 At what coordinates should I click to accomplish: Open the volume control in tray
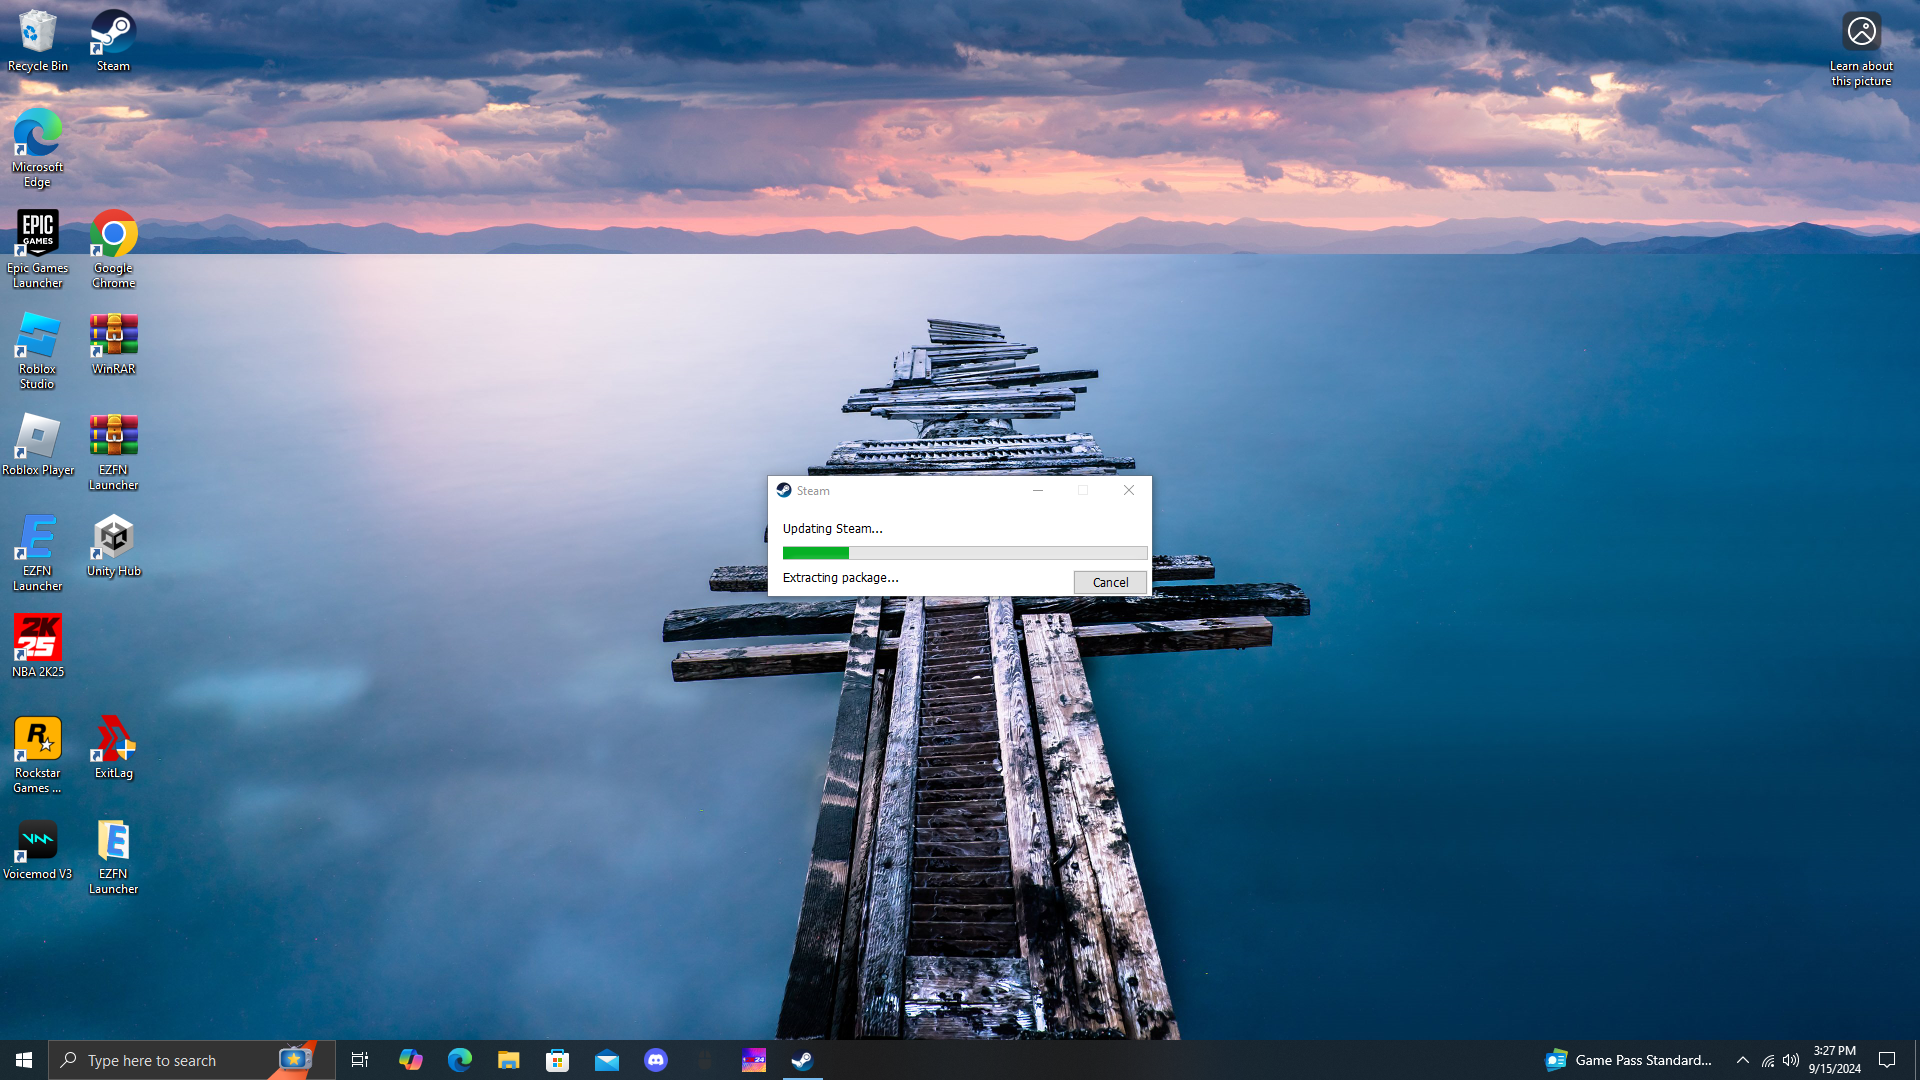[1791, 1060]
